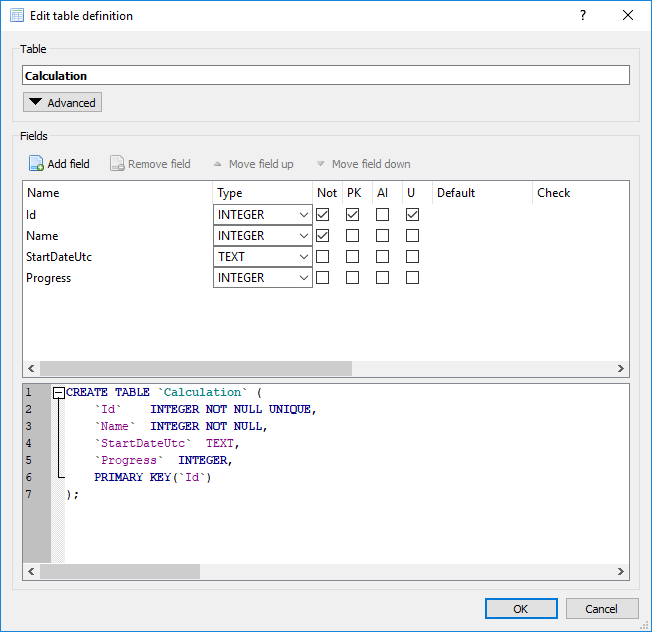This screenshot has width=652, height=632.
Task: Uncheck Not null for Id field
Action: 323,215
